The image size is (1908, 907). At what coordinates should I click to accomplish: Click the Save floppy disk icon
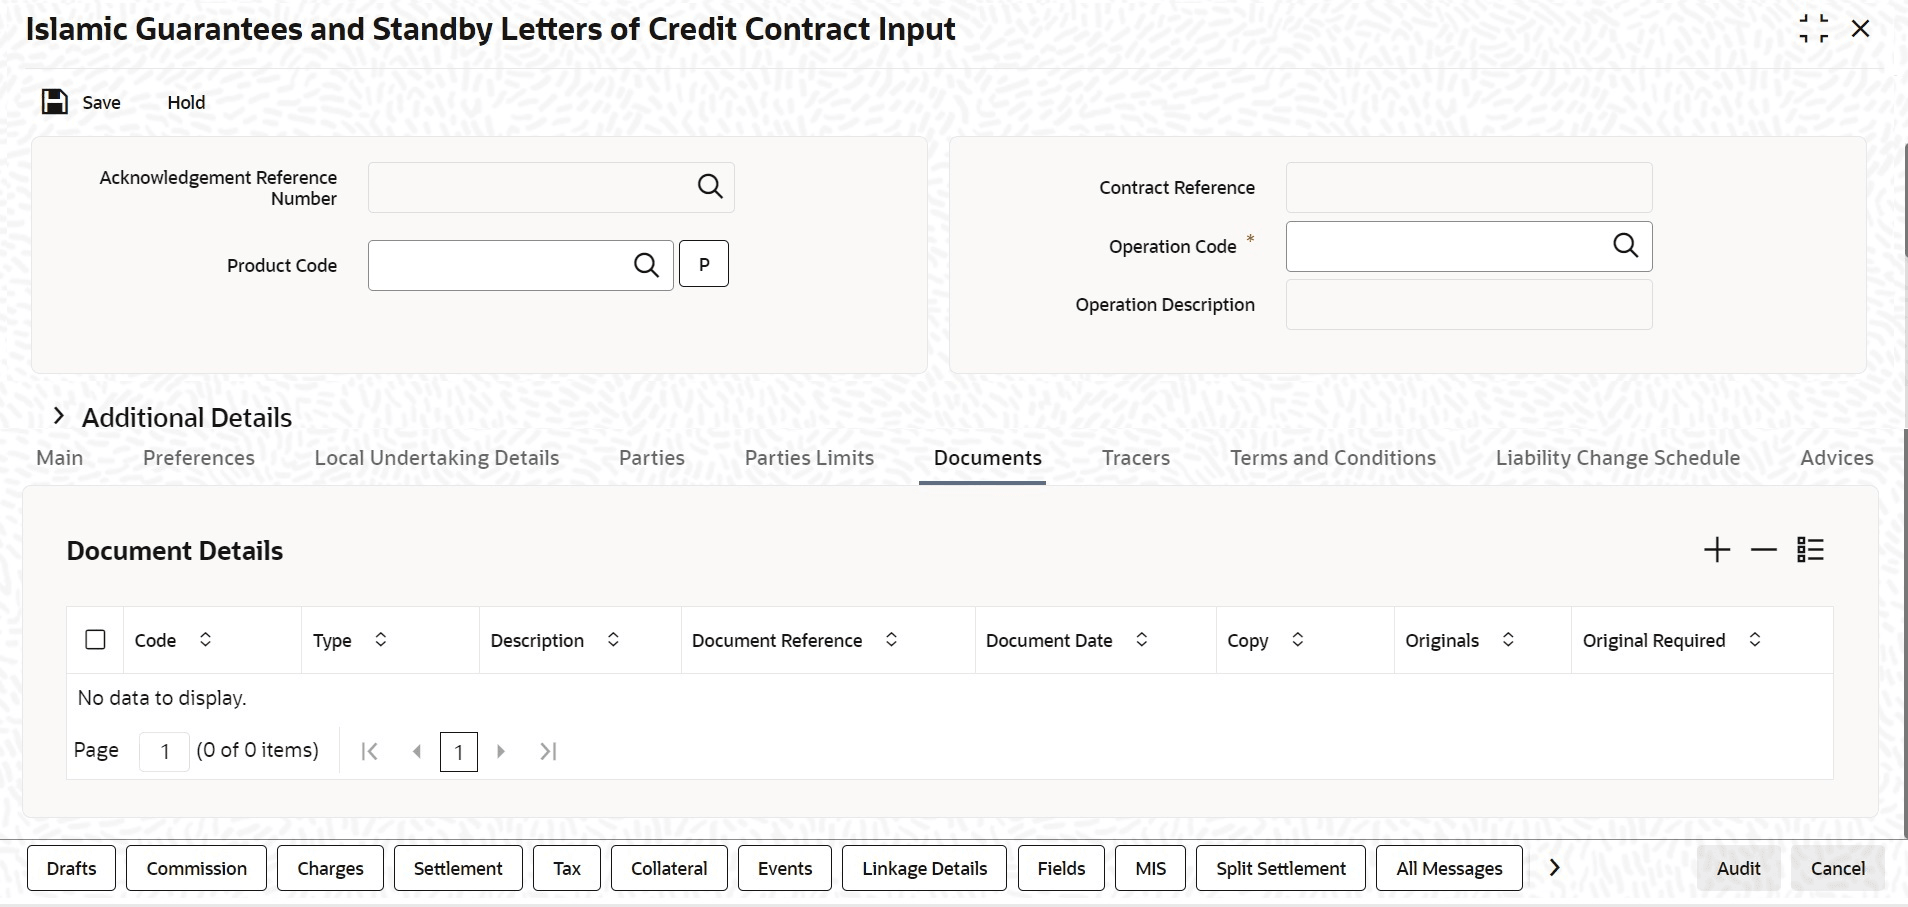[x=55, y=102]
